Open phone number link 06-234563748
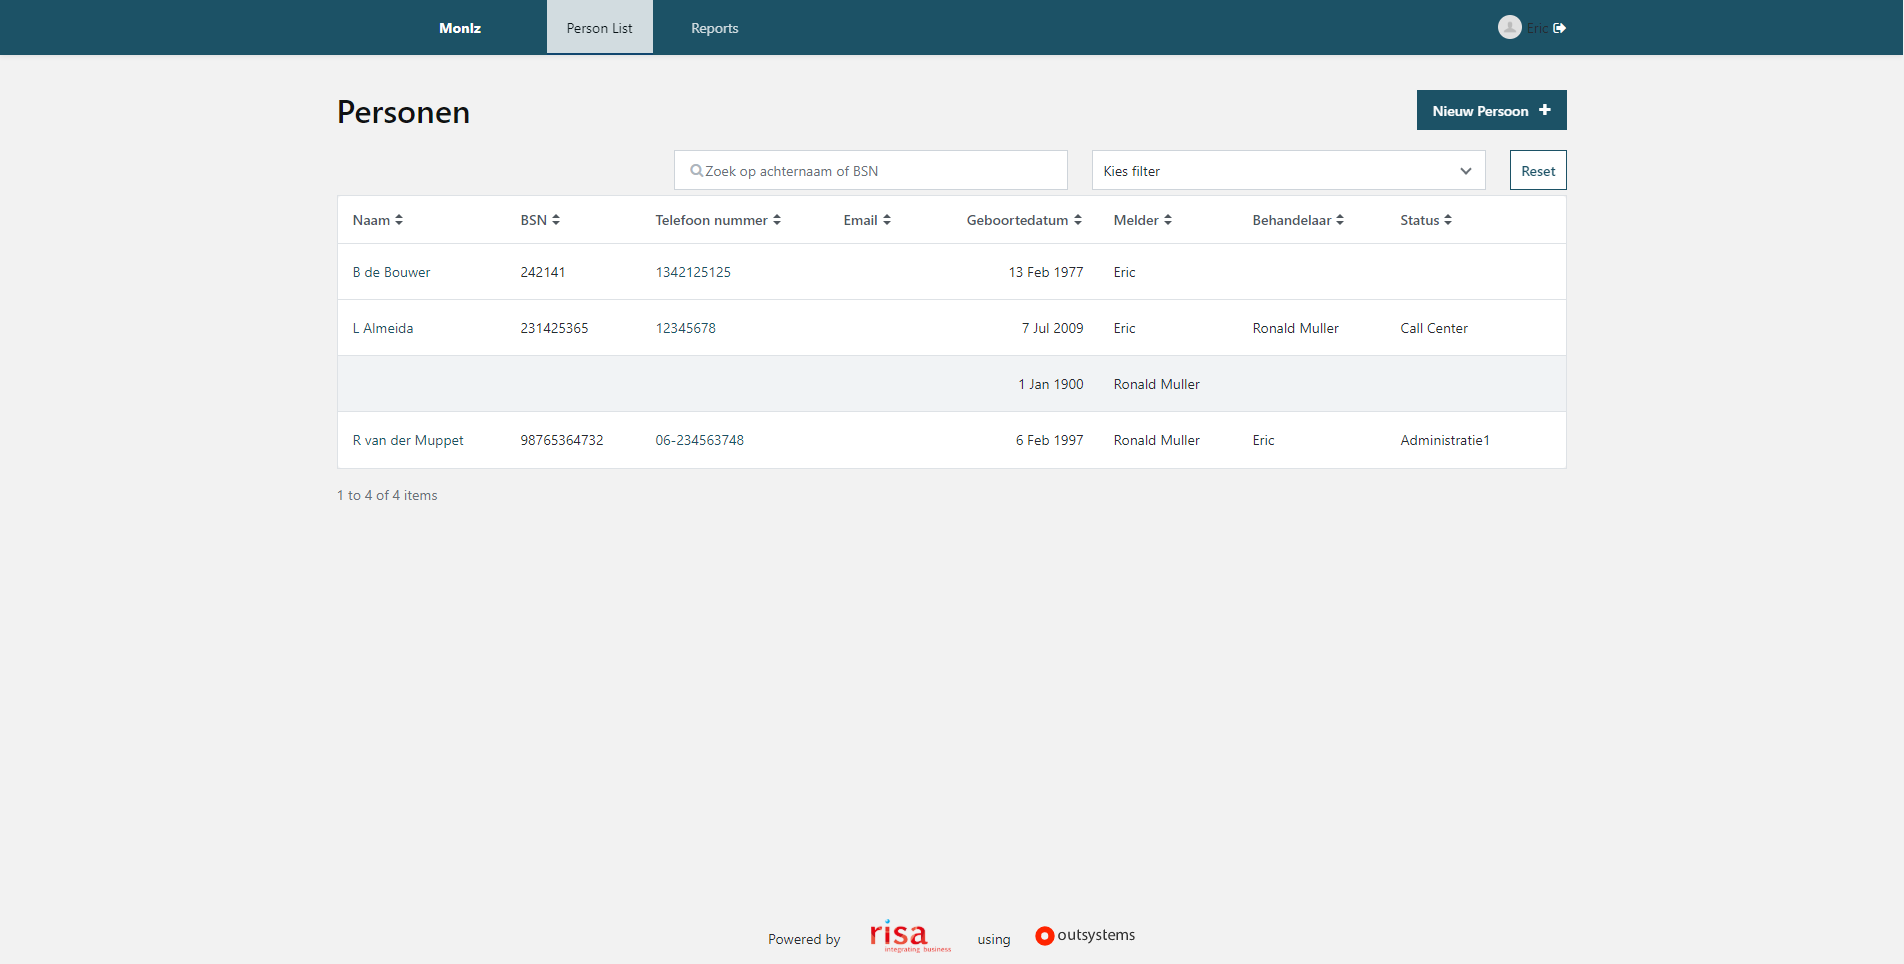Image resolution: width=1904 pixels, height=964 pixels. (700, 440)
